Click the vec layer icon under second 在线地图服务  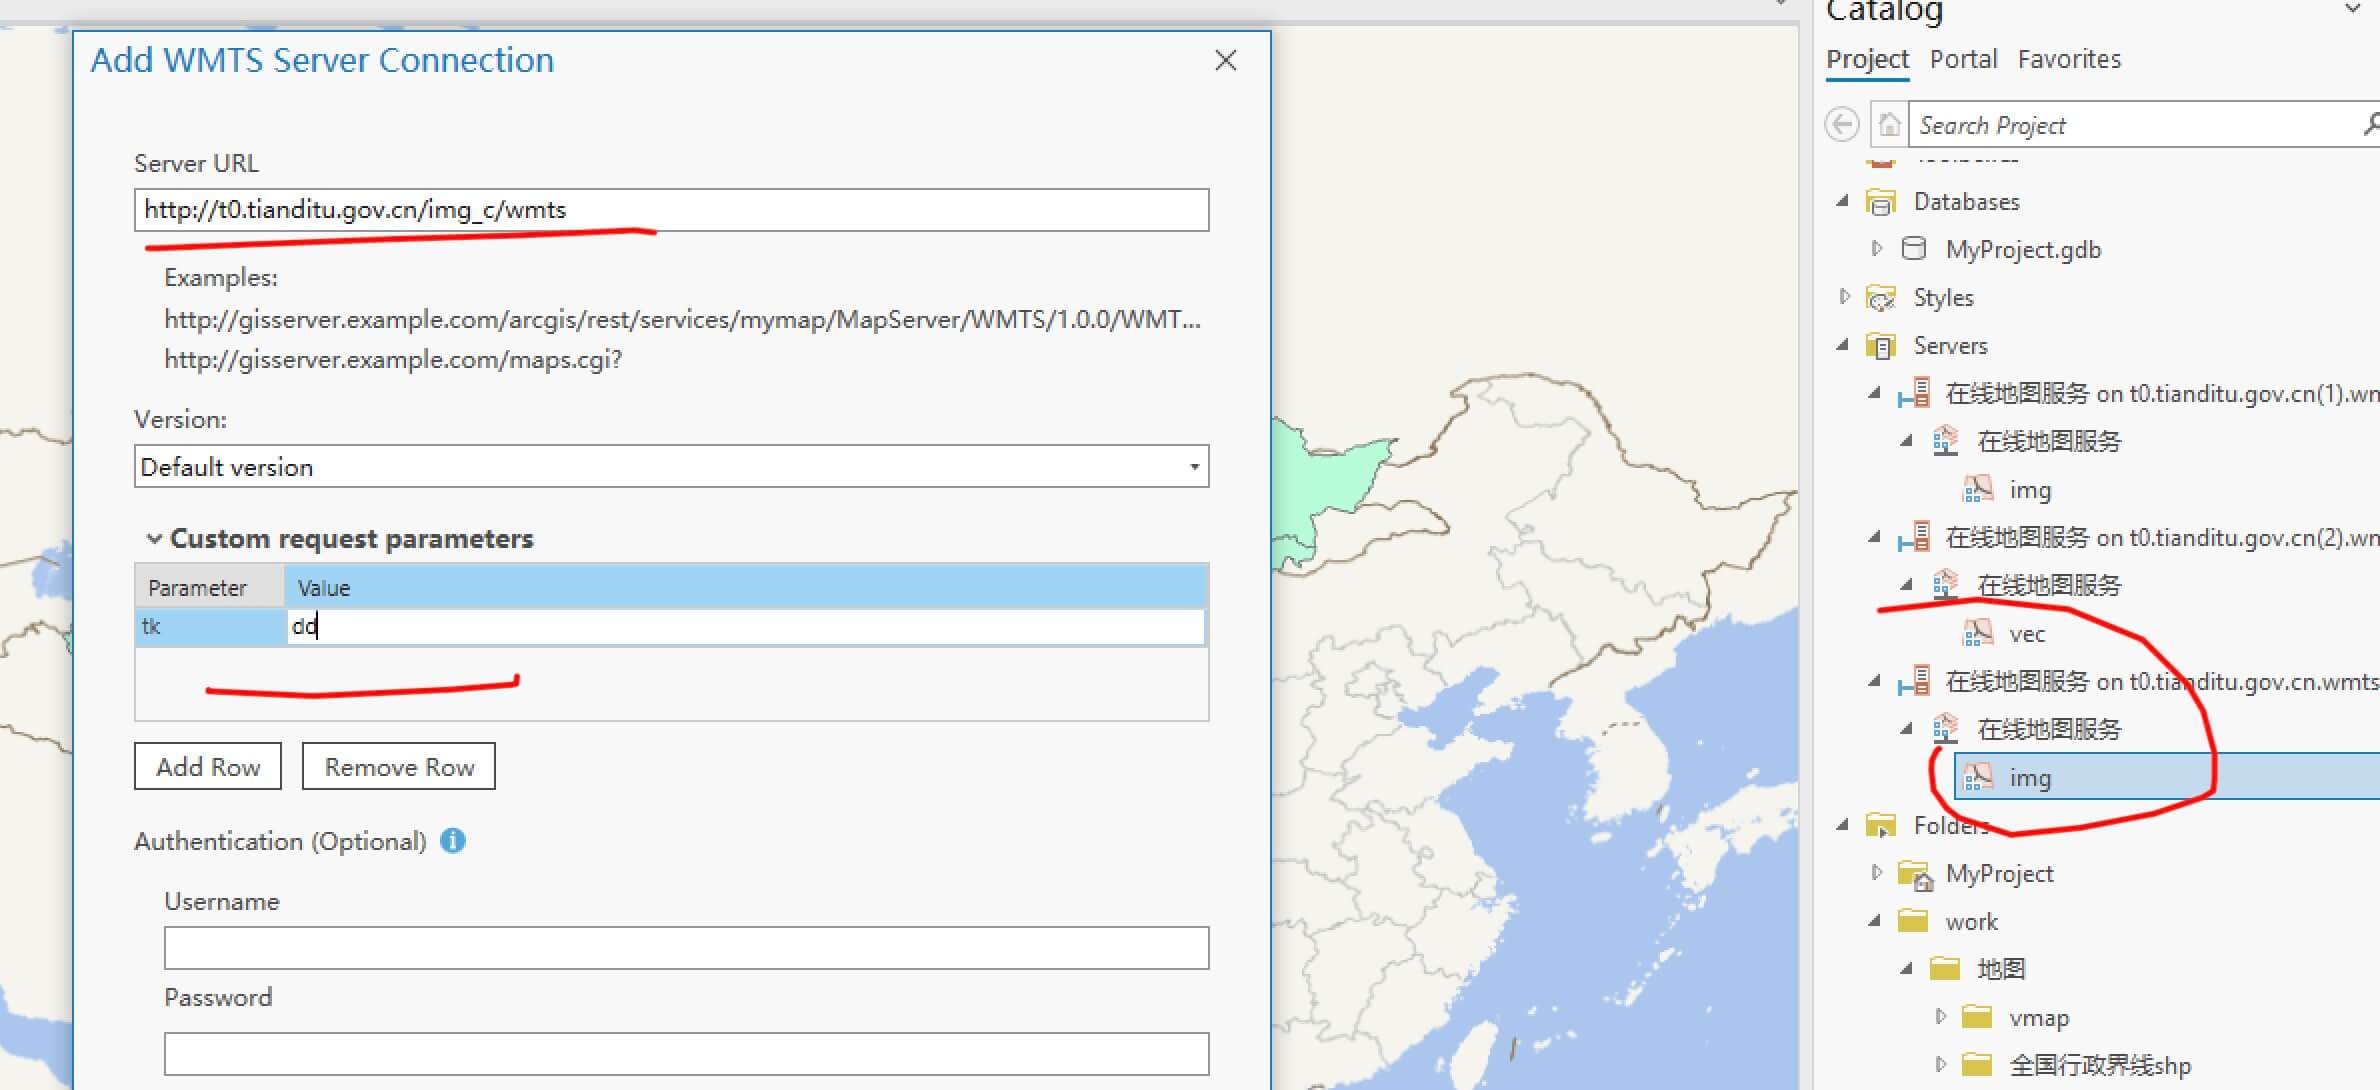click(1978, 635)
